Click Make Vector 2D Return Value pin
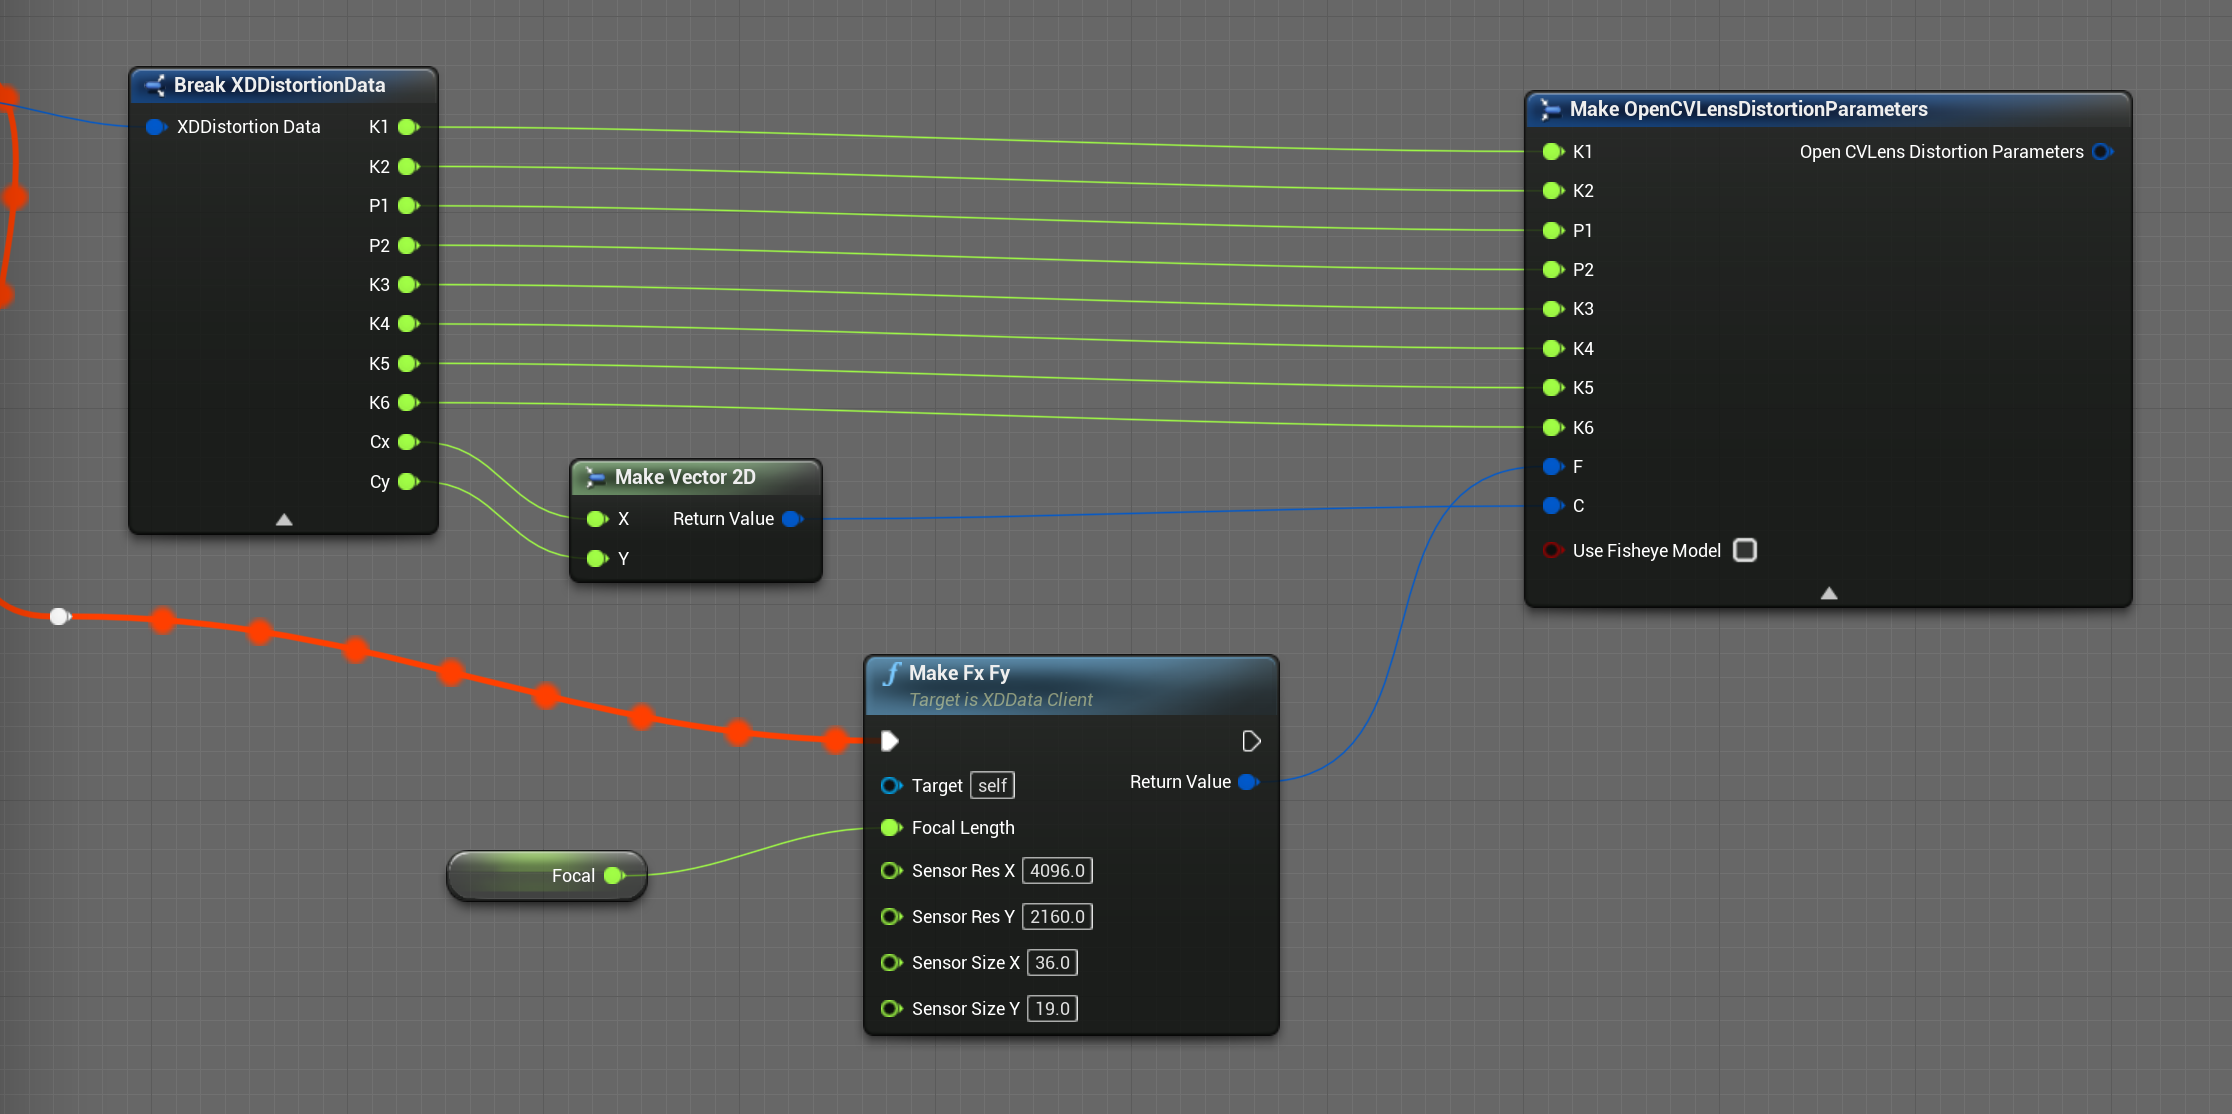The width and height of the screenshot is (2232, 1114). 792,519
